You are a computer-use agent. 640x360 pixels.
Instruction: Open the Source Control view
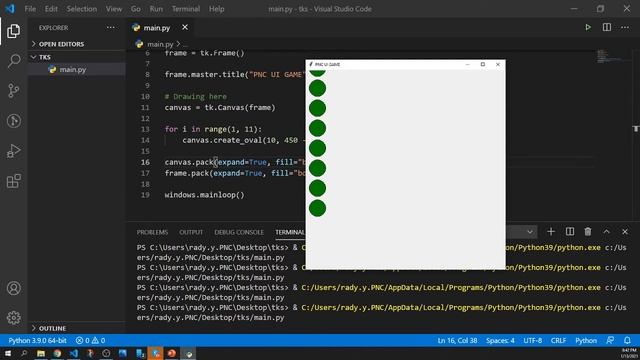[x=13, y=91]
